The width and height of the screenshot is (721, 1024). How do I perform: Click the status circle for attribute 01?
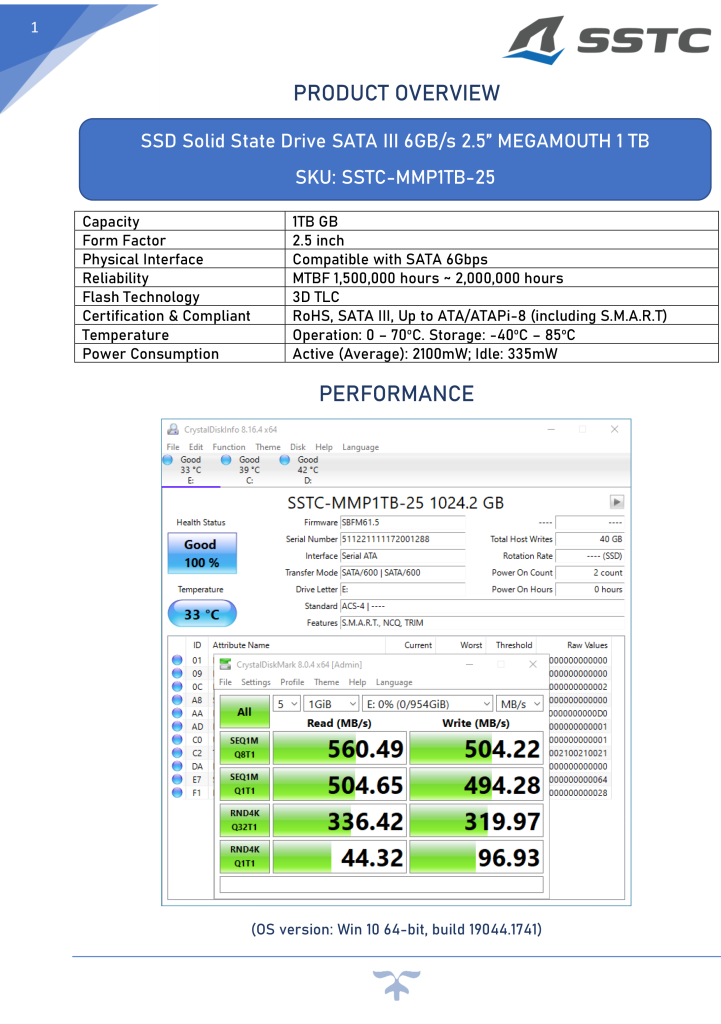tap(177, 660)
